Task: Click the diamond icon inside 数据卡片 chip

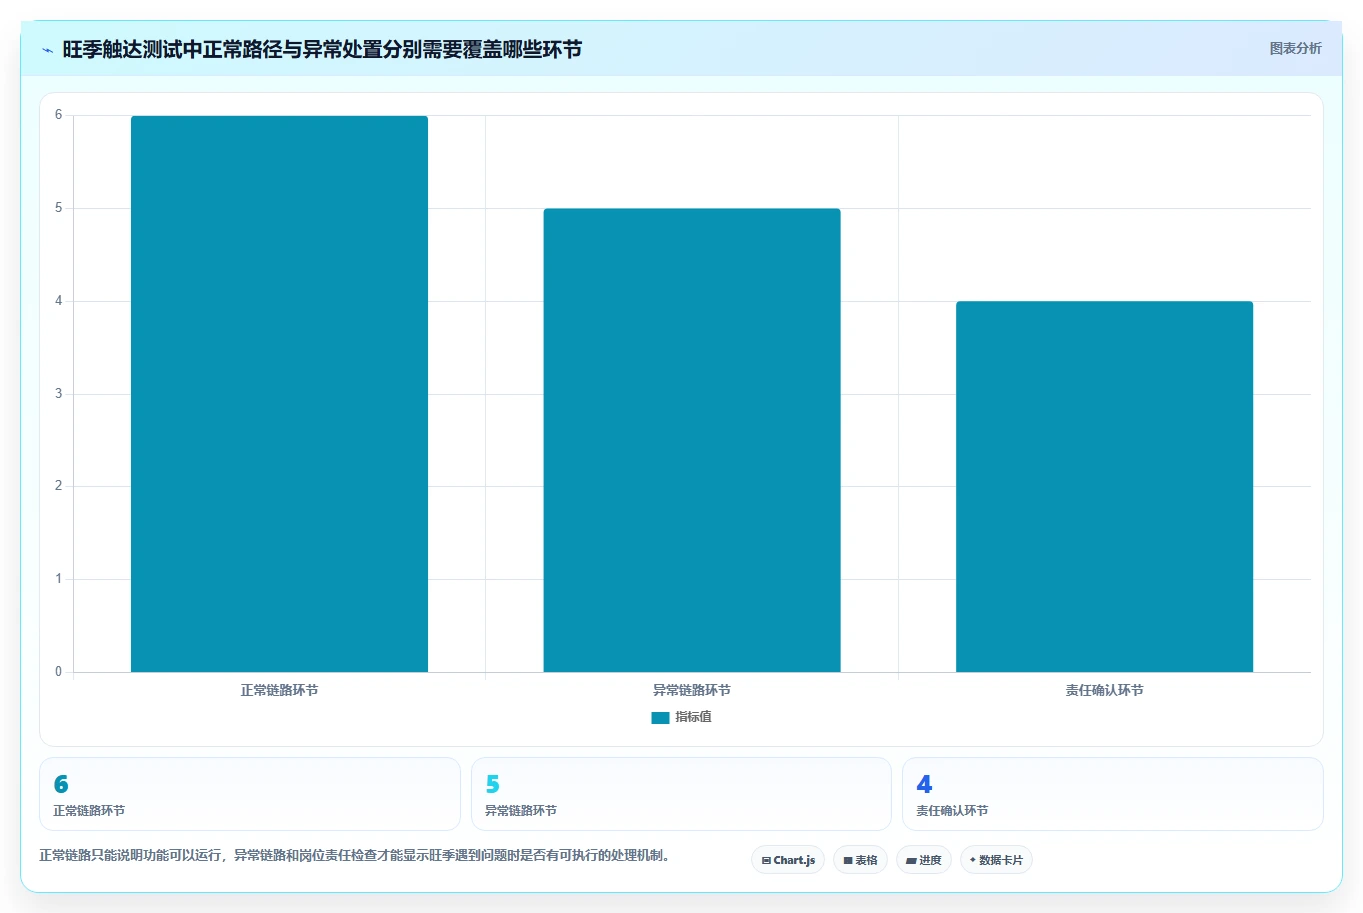Action: [x=973, y=860]
